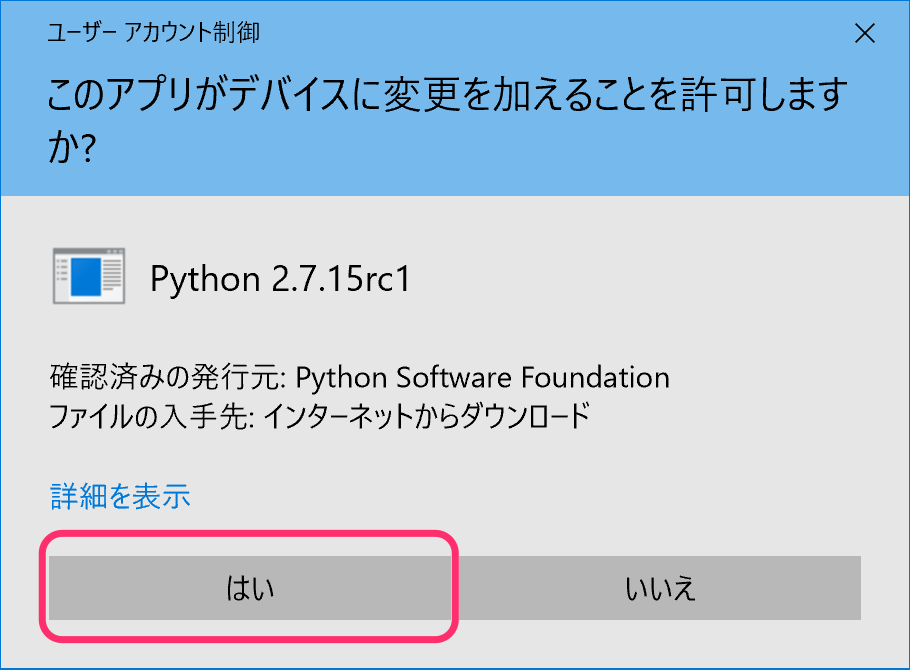This screenshot has height=670, width=910.
Task: Show more information via 詳細を表示
Action: pyautogui.click(x=120, y=496)
